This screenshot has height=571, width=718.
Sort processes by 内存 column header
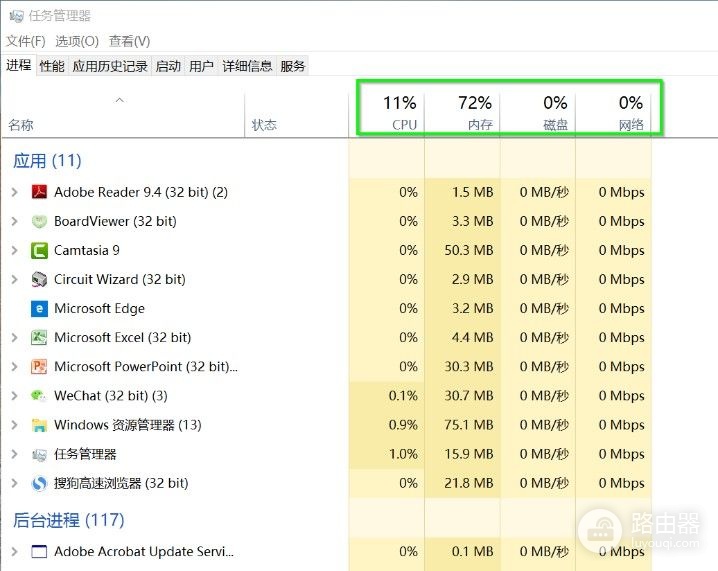(462, 113)
